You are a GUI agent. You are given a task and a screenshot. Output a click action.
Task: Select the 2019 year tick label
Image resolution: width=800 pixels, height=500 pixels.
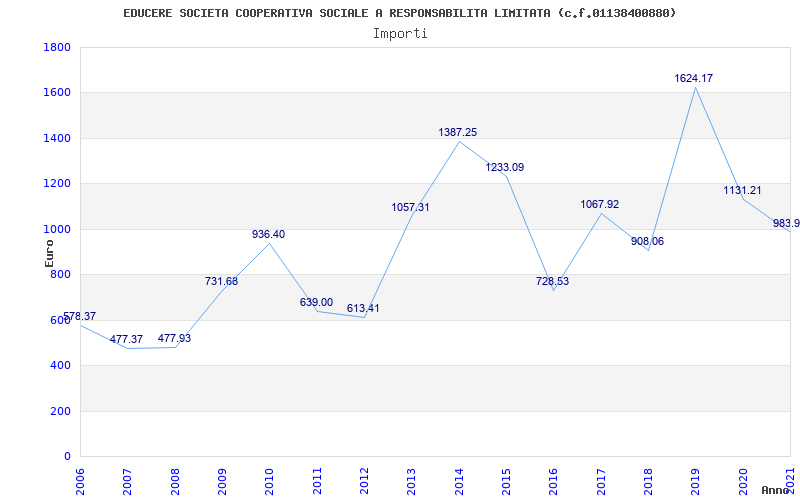point(695,482)
